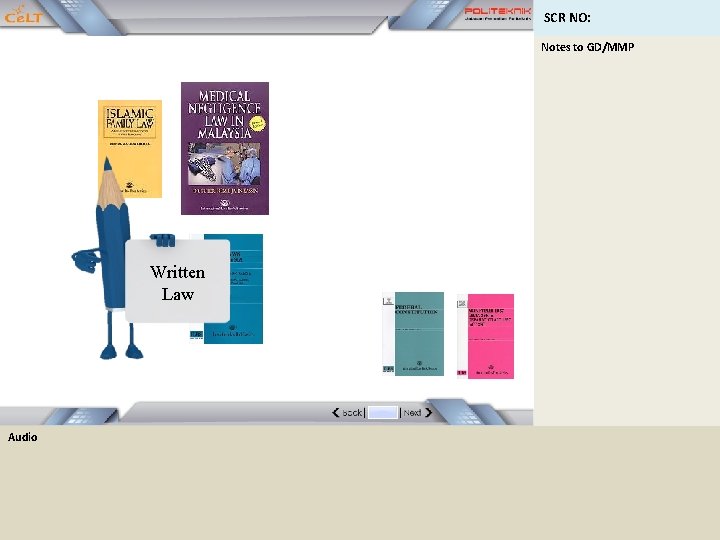
Task: Select the blue book behind the Written Law sign
Action: coord(246,289)
